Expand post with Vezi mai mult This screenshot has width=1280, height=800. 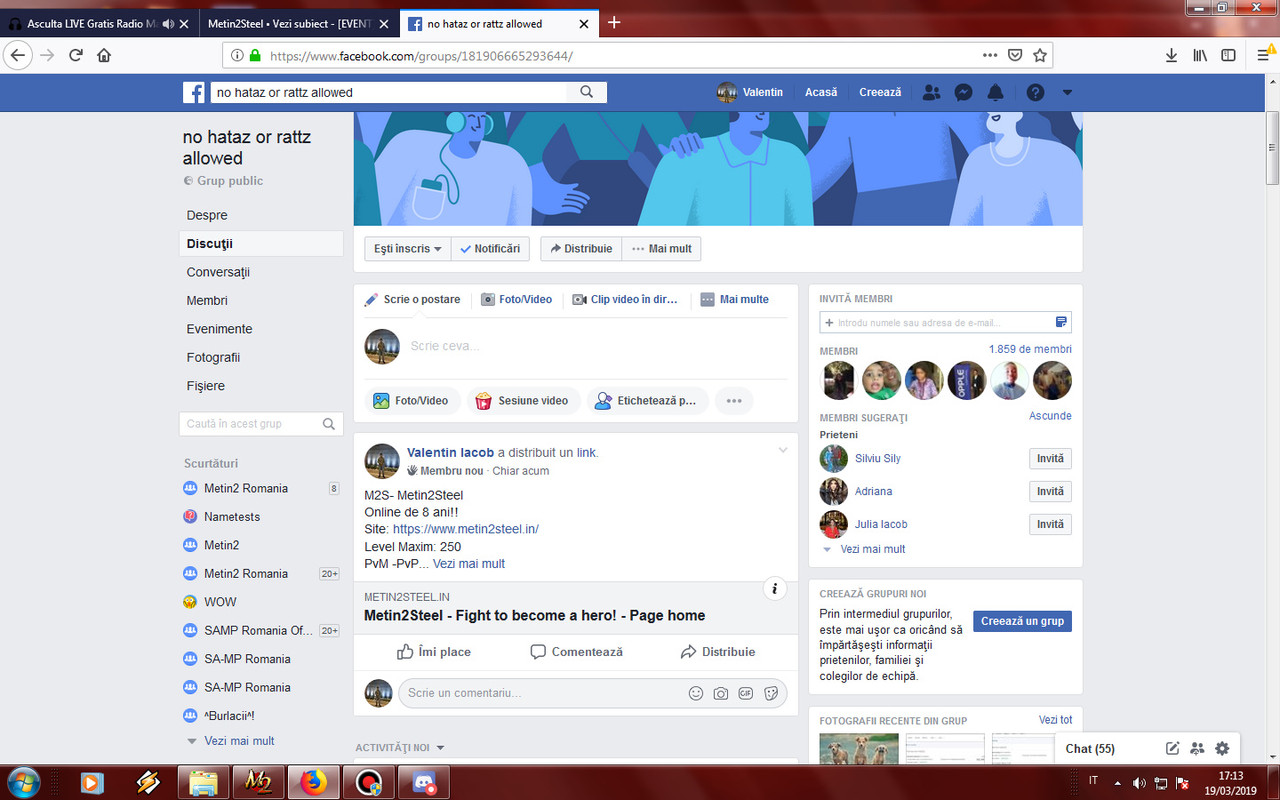[469, 564]
